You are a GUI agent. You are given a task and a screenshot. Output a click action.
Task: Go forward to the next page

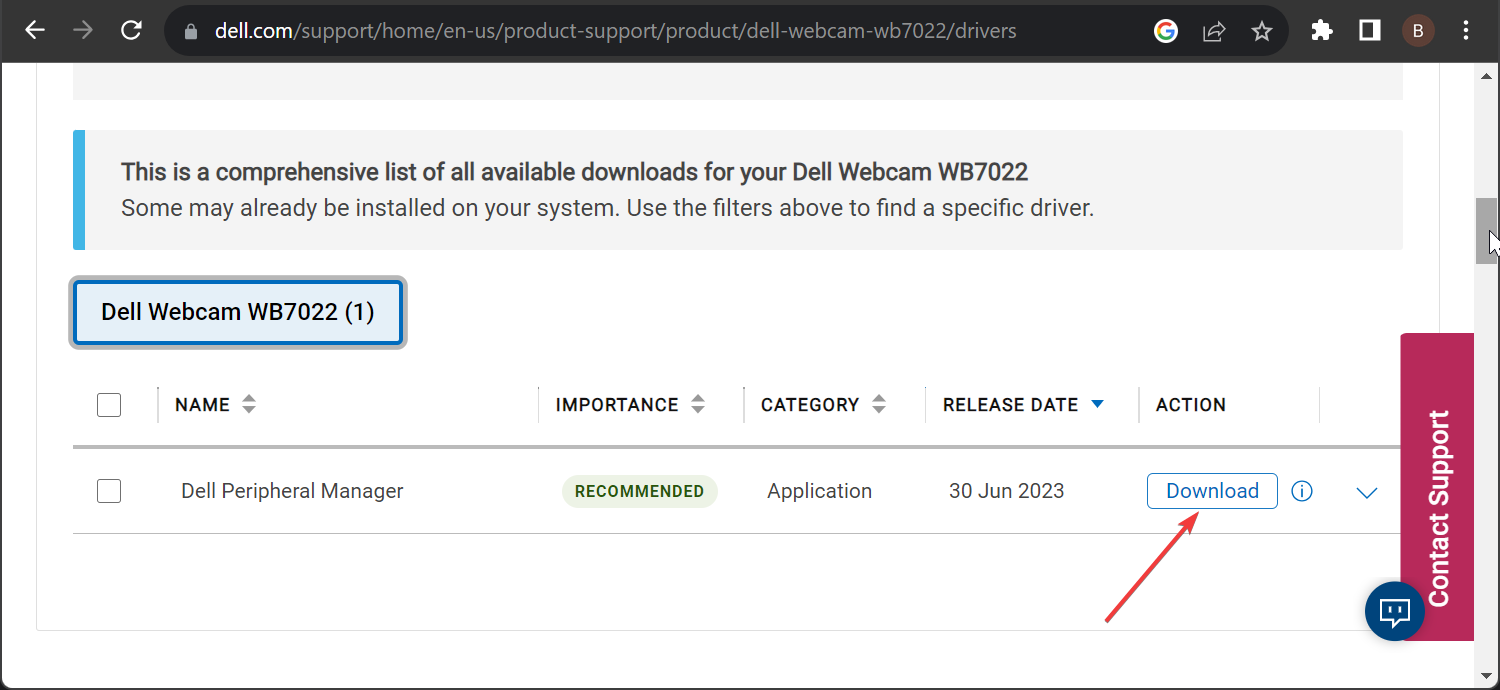(x=83, y=31)
